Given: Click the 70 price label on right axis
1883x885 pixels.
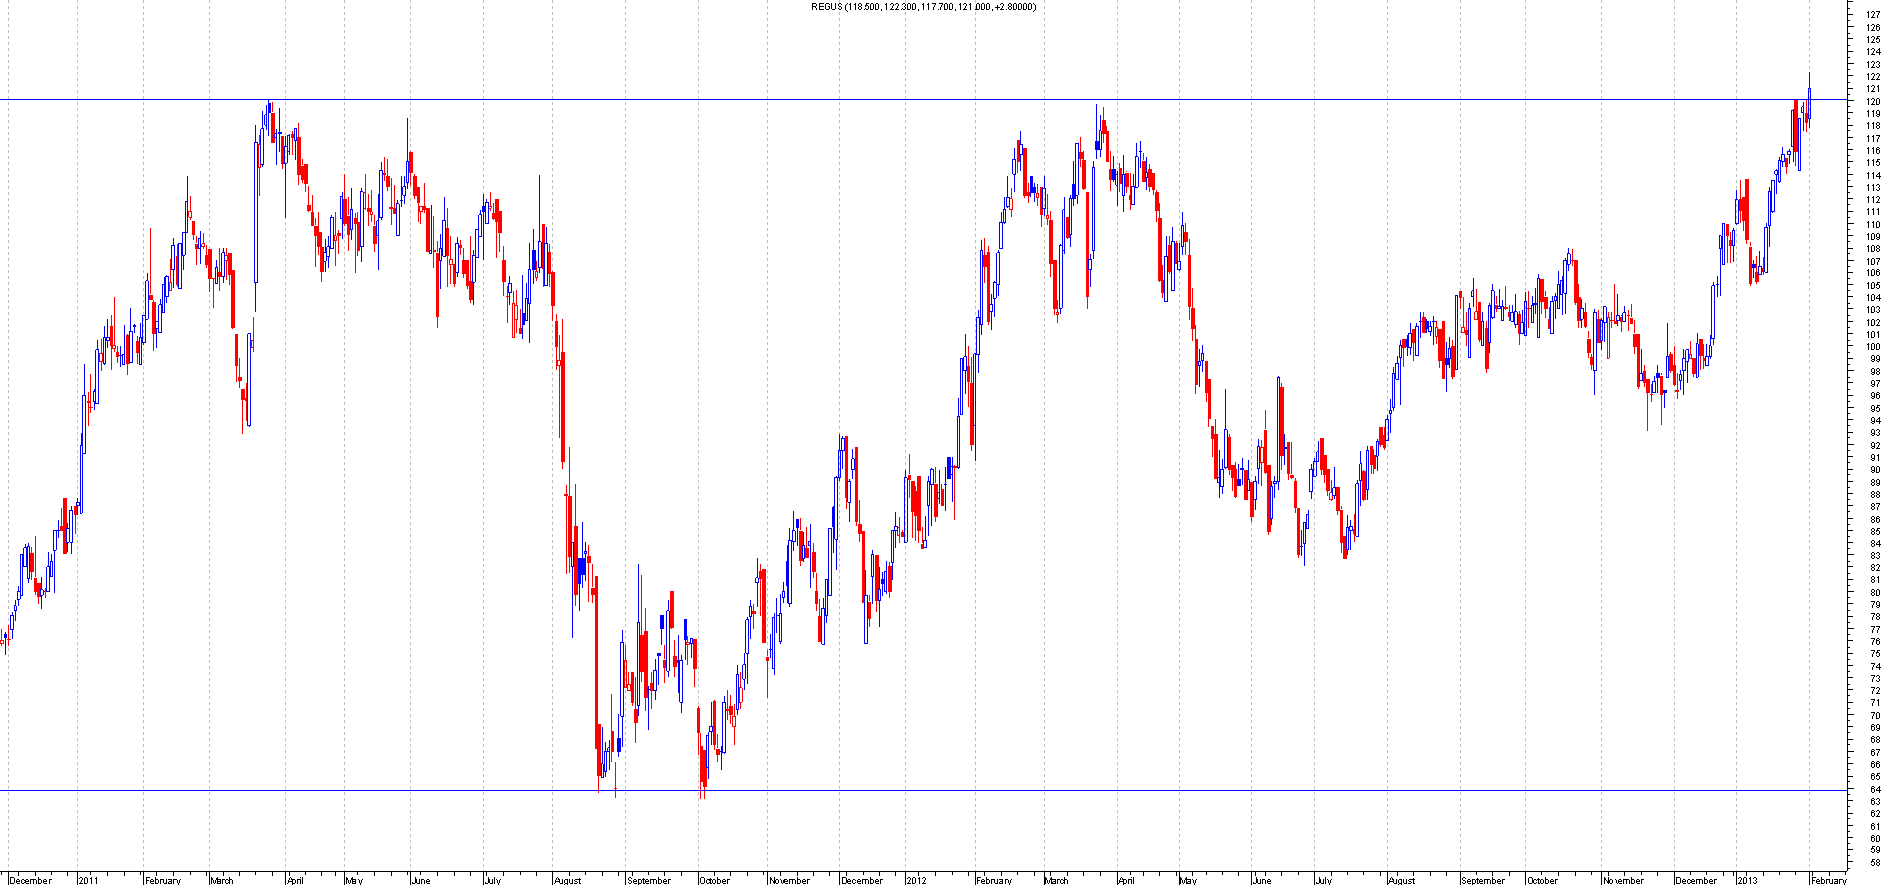Looking at the screenshot, I should tap(1873, 715).
